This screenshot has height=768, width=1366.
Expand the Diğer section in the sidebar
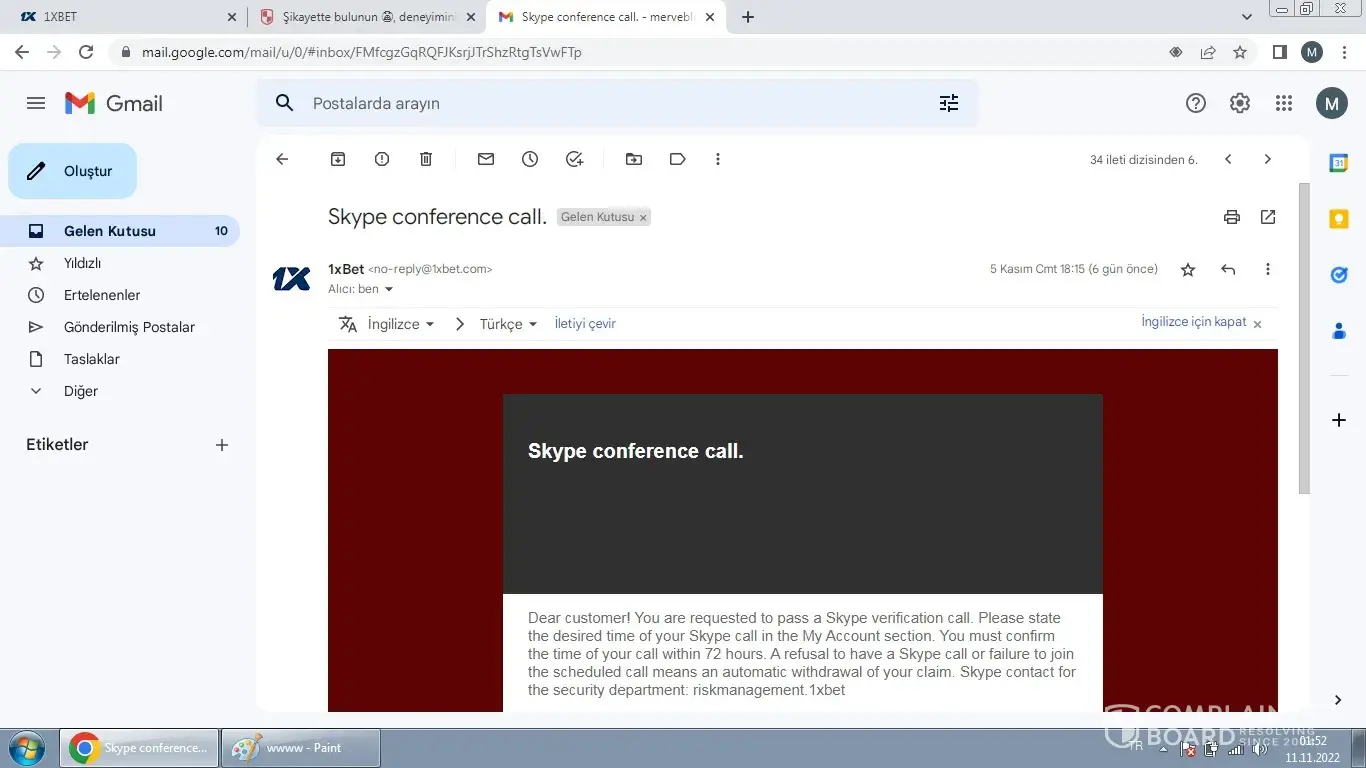tap(80, 391)
